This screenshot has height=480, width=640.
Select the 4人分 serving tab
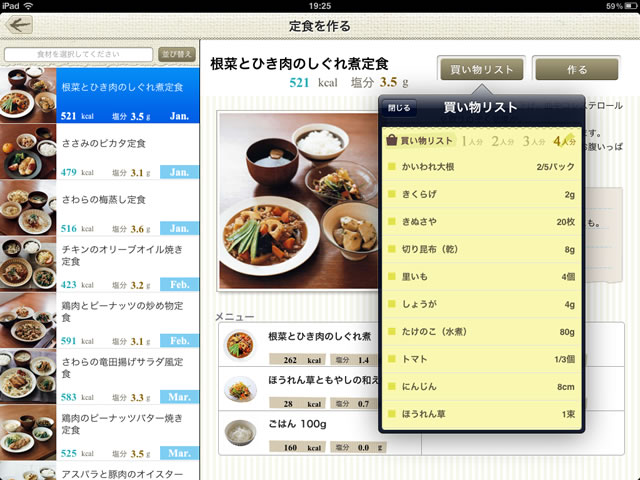[564, 141]
